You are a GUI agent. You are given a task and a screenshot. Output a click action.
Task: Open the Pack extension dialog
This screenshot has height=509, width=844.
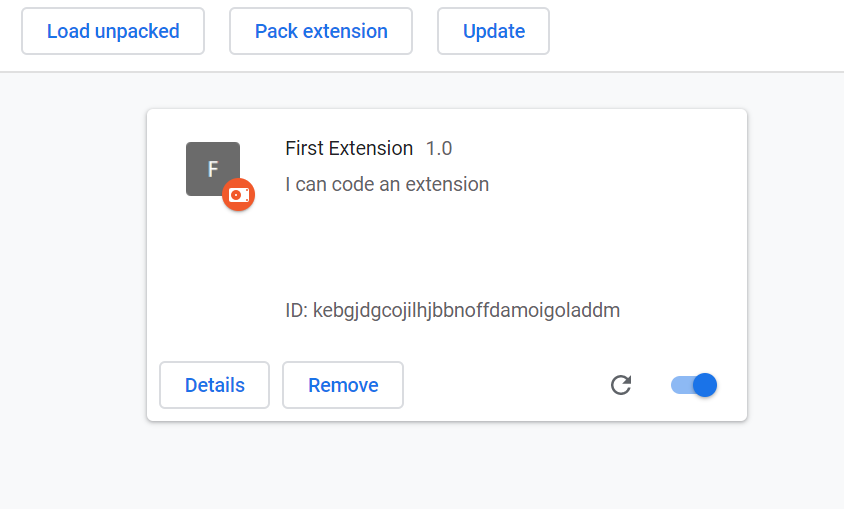(x=321, y=31)
